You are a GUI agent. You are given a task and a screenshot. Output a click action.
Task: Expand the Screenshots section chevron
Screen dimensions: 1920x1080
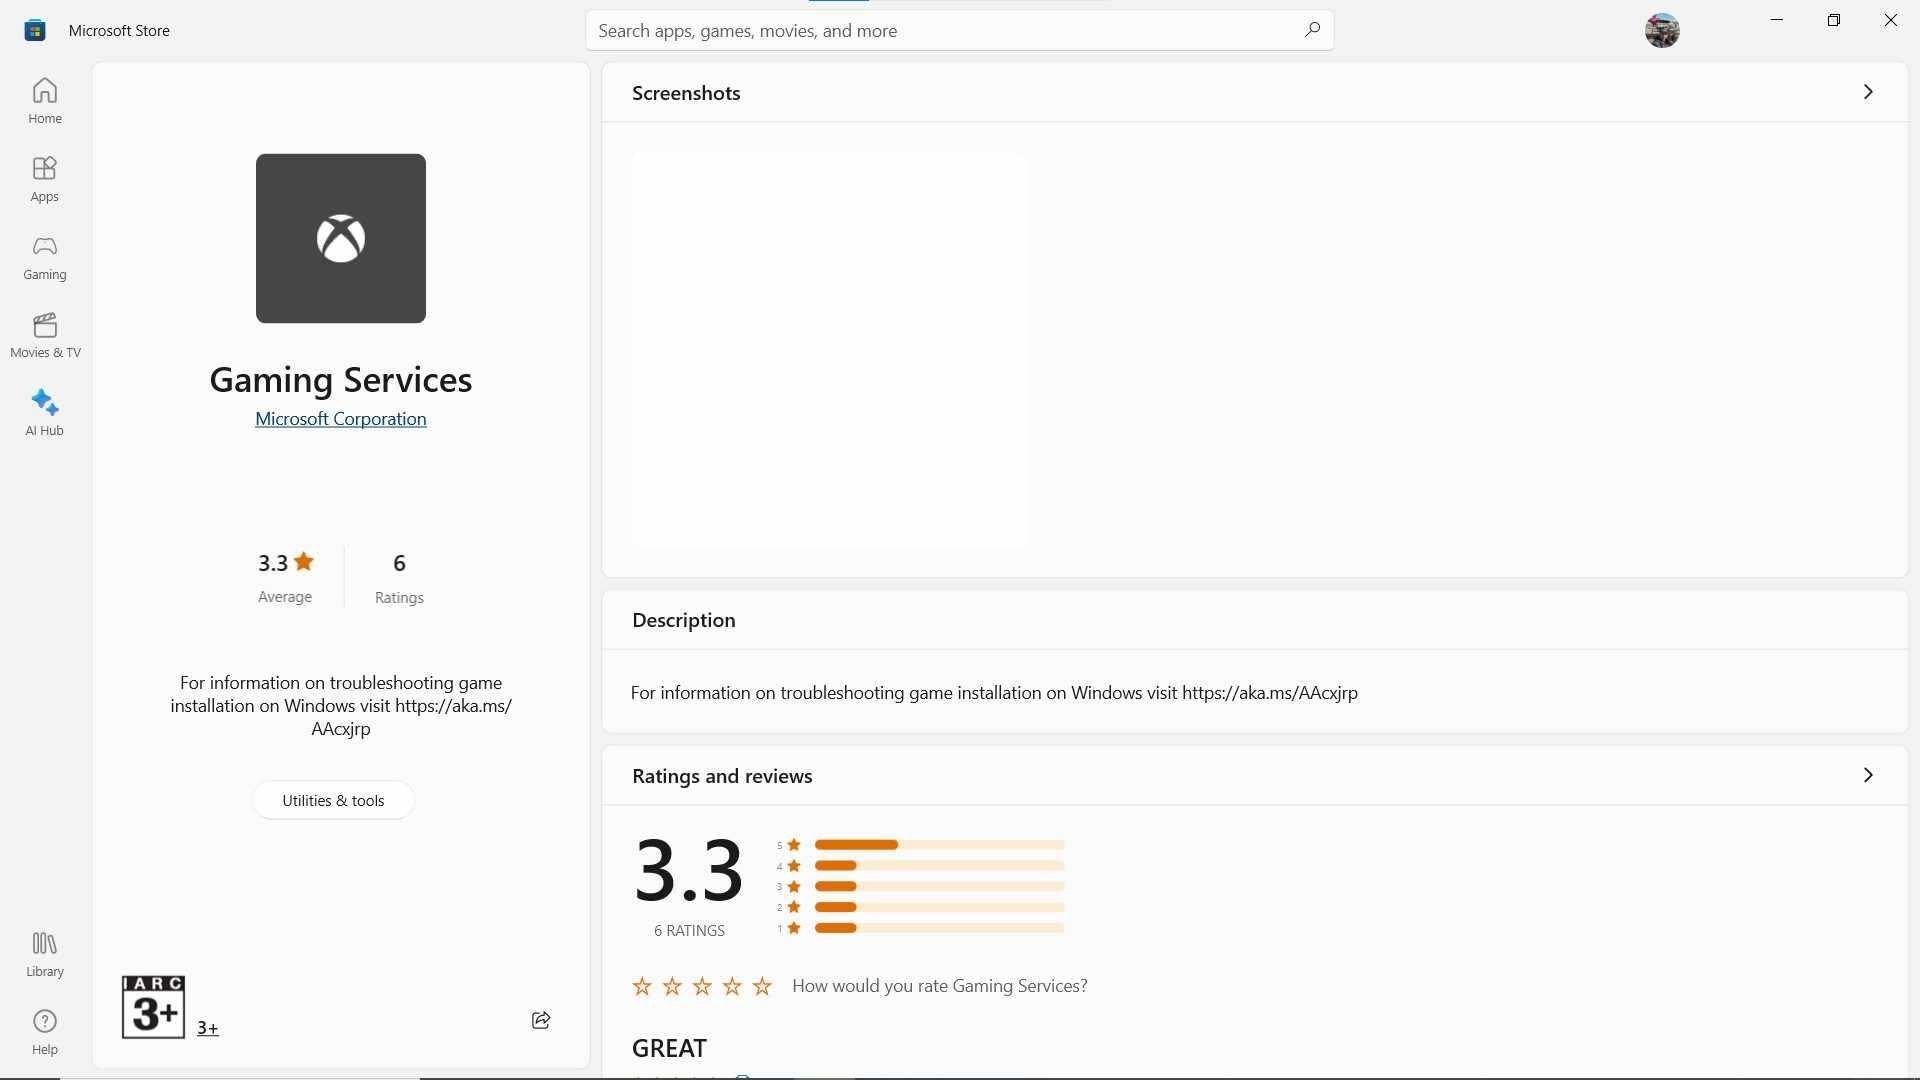pyautogui.click(x=1867, y=92)
